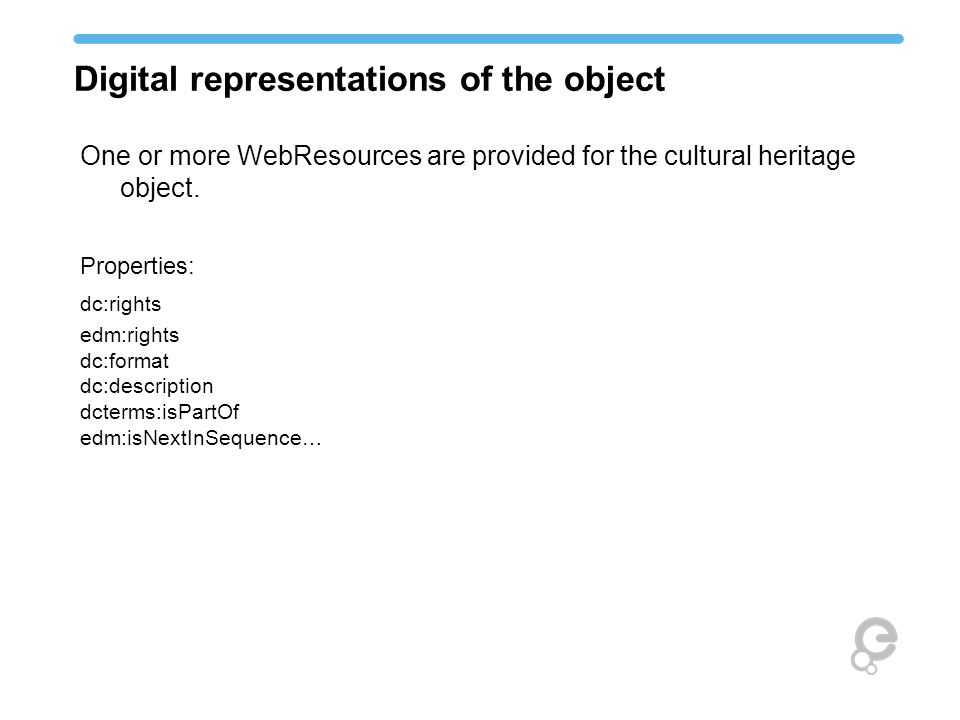This screenshot has width=960, height=720.
Task: Click the Europeana logo icon
Action: (x=874, y=645)
